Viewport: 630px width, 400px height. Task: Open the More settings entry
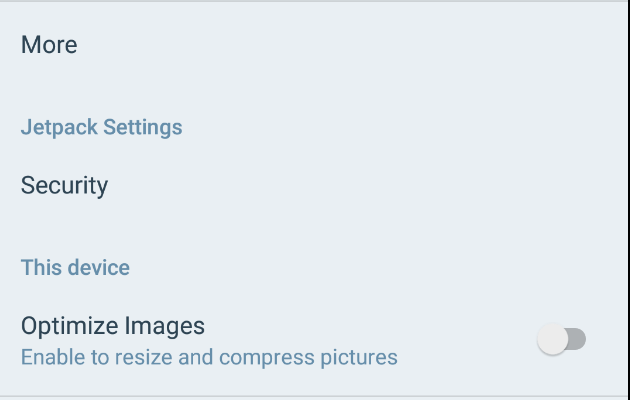[49, 45]
